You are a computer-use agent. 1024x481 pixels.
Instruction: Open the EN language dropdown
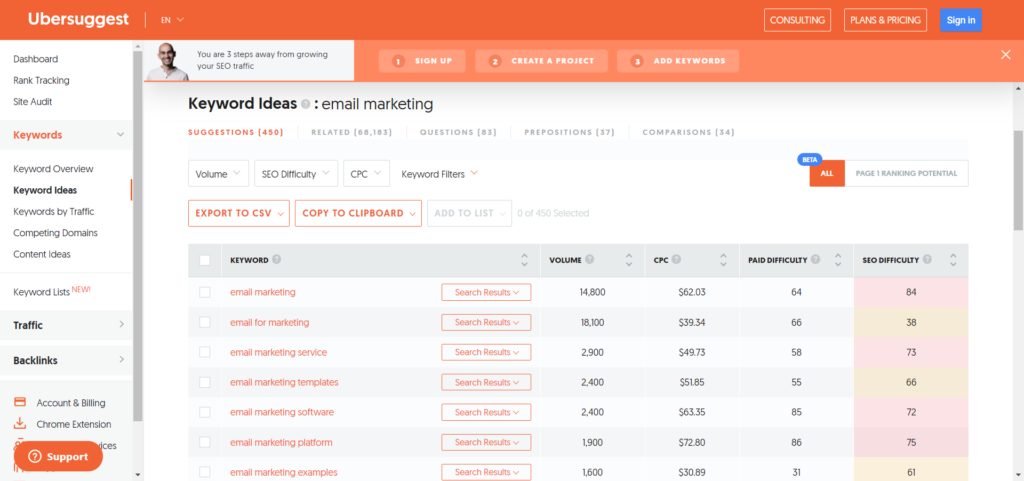172,20
